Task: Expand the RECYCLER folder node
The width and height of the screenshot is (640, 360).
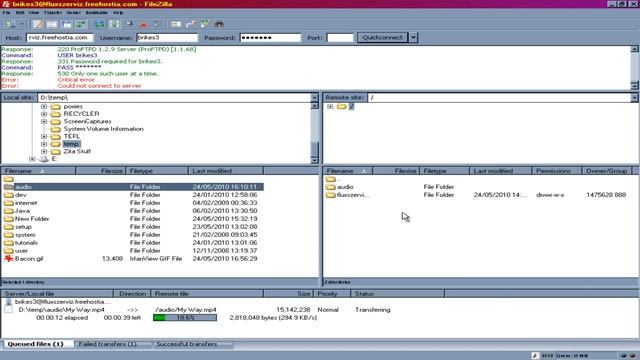Action: [44, 114]
